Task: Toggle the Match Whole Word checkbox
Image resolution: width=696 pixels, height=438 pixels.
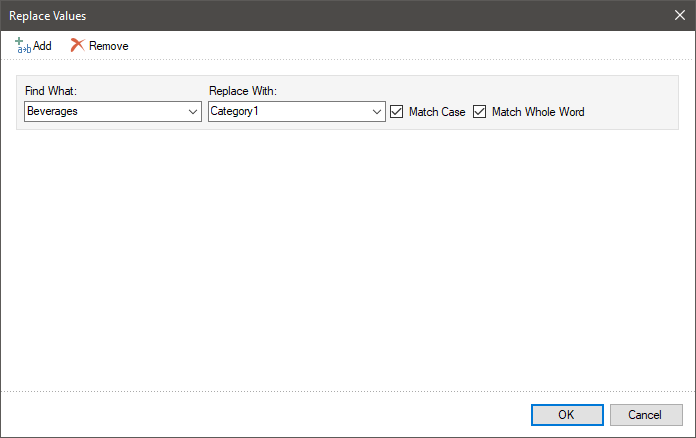Action: pyautogui.click(x=479, y=112)
